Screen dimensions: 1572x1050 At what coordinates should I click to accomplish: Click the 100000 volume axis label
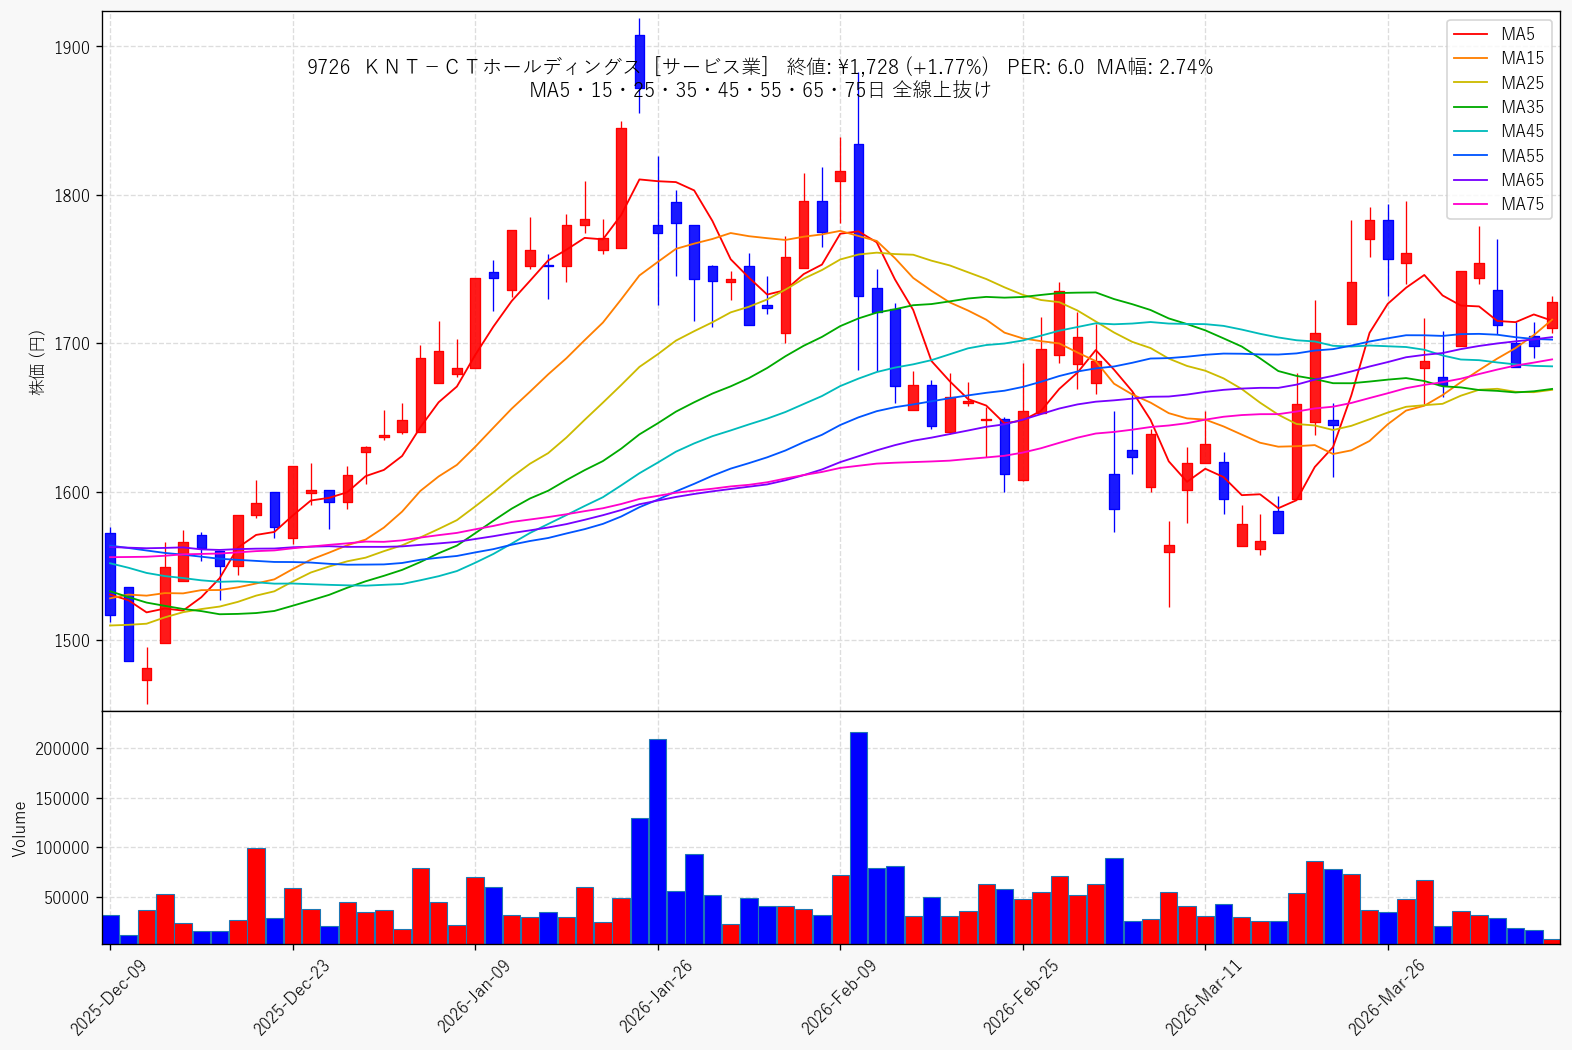tap(63, 848)
